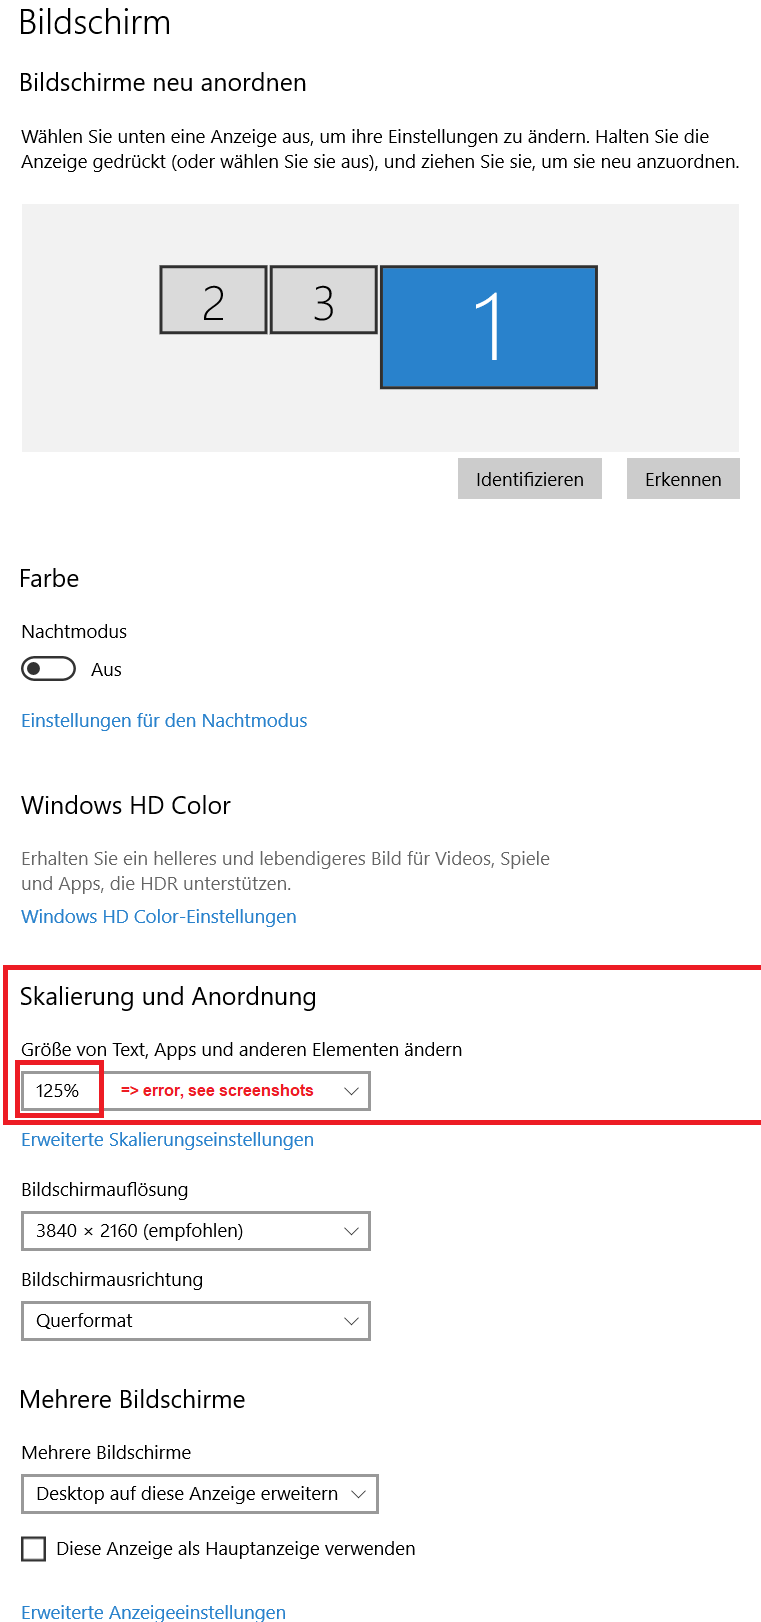Screen dimensions: 761x1622
Task: Click the scaling dropdown chevron arrow
Action: (351, 1091)
